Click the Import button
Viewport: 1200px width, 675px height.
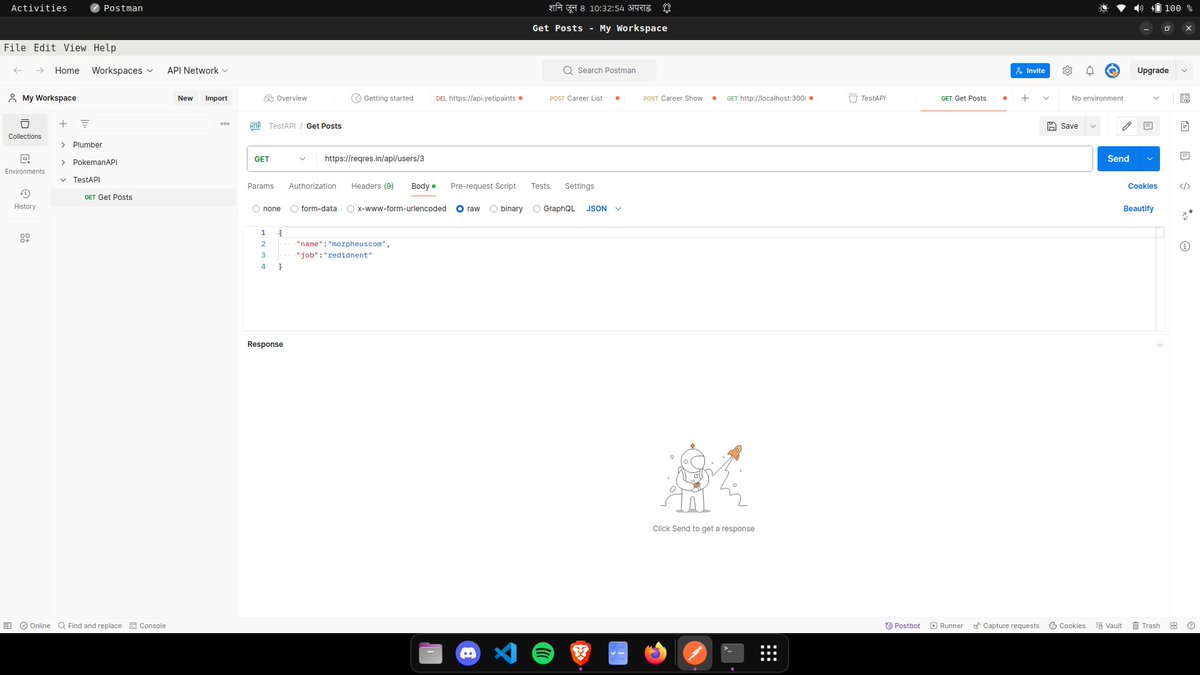click(x=216, y=98)
